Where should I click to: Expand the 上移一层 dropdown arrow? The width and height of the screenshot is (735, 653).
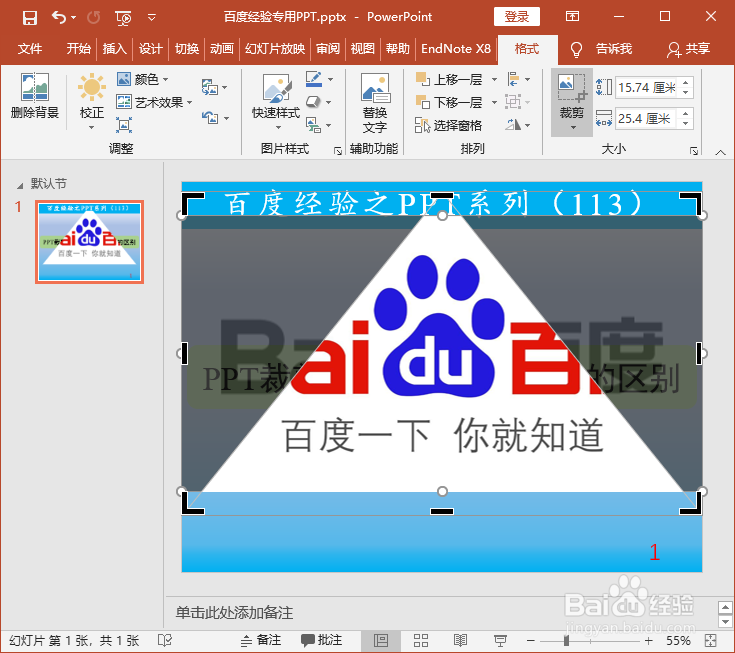click(x=494, y=80)
